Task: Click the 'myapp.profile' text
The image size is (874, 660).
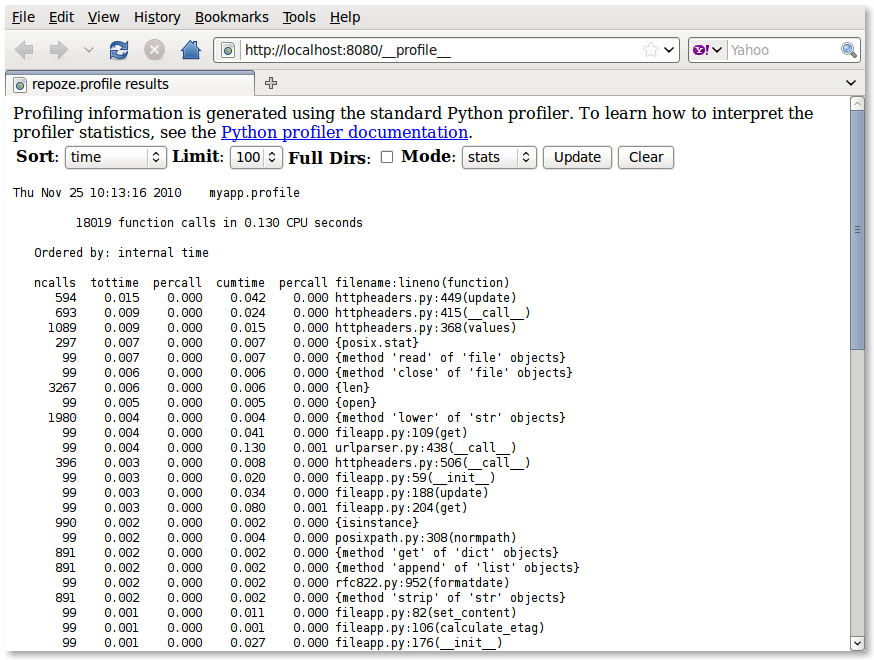Action: [x=254, y=193]
